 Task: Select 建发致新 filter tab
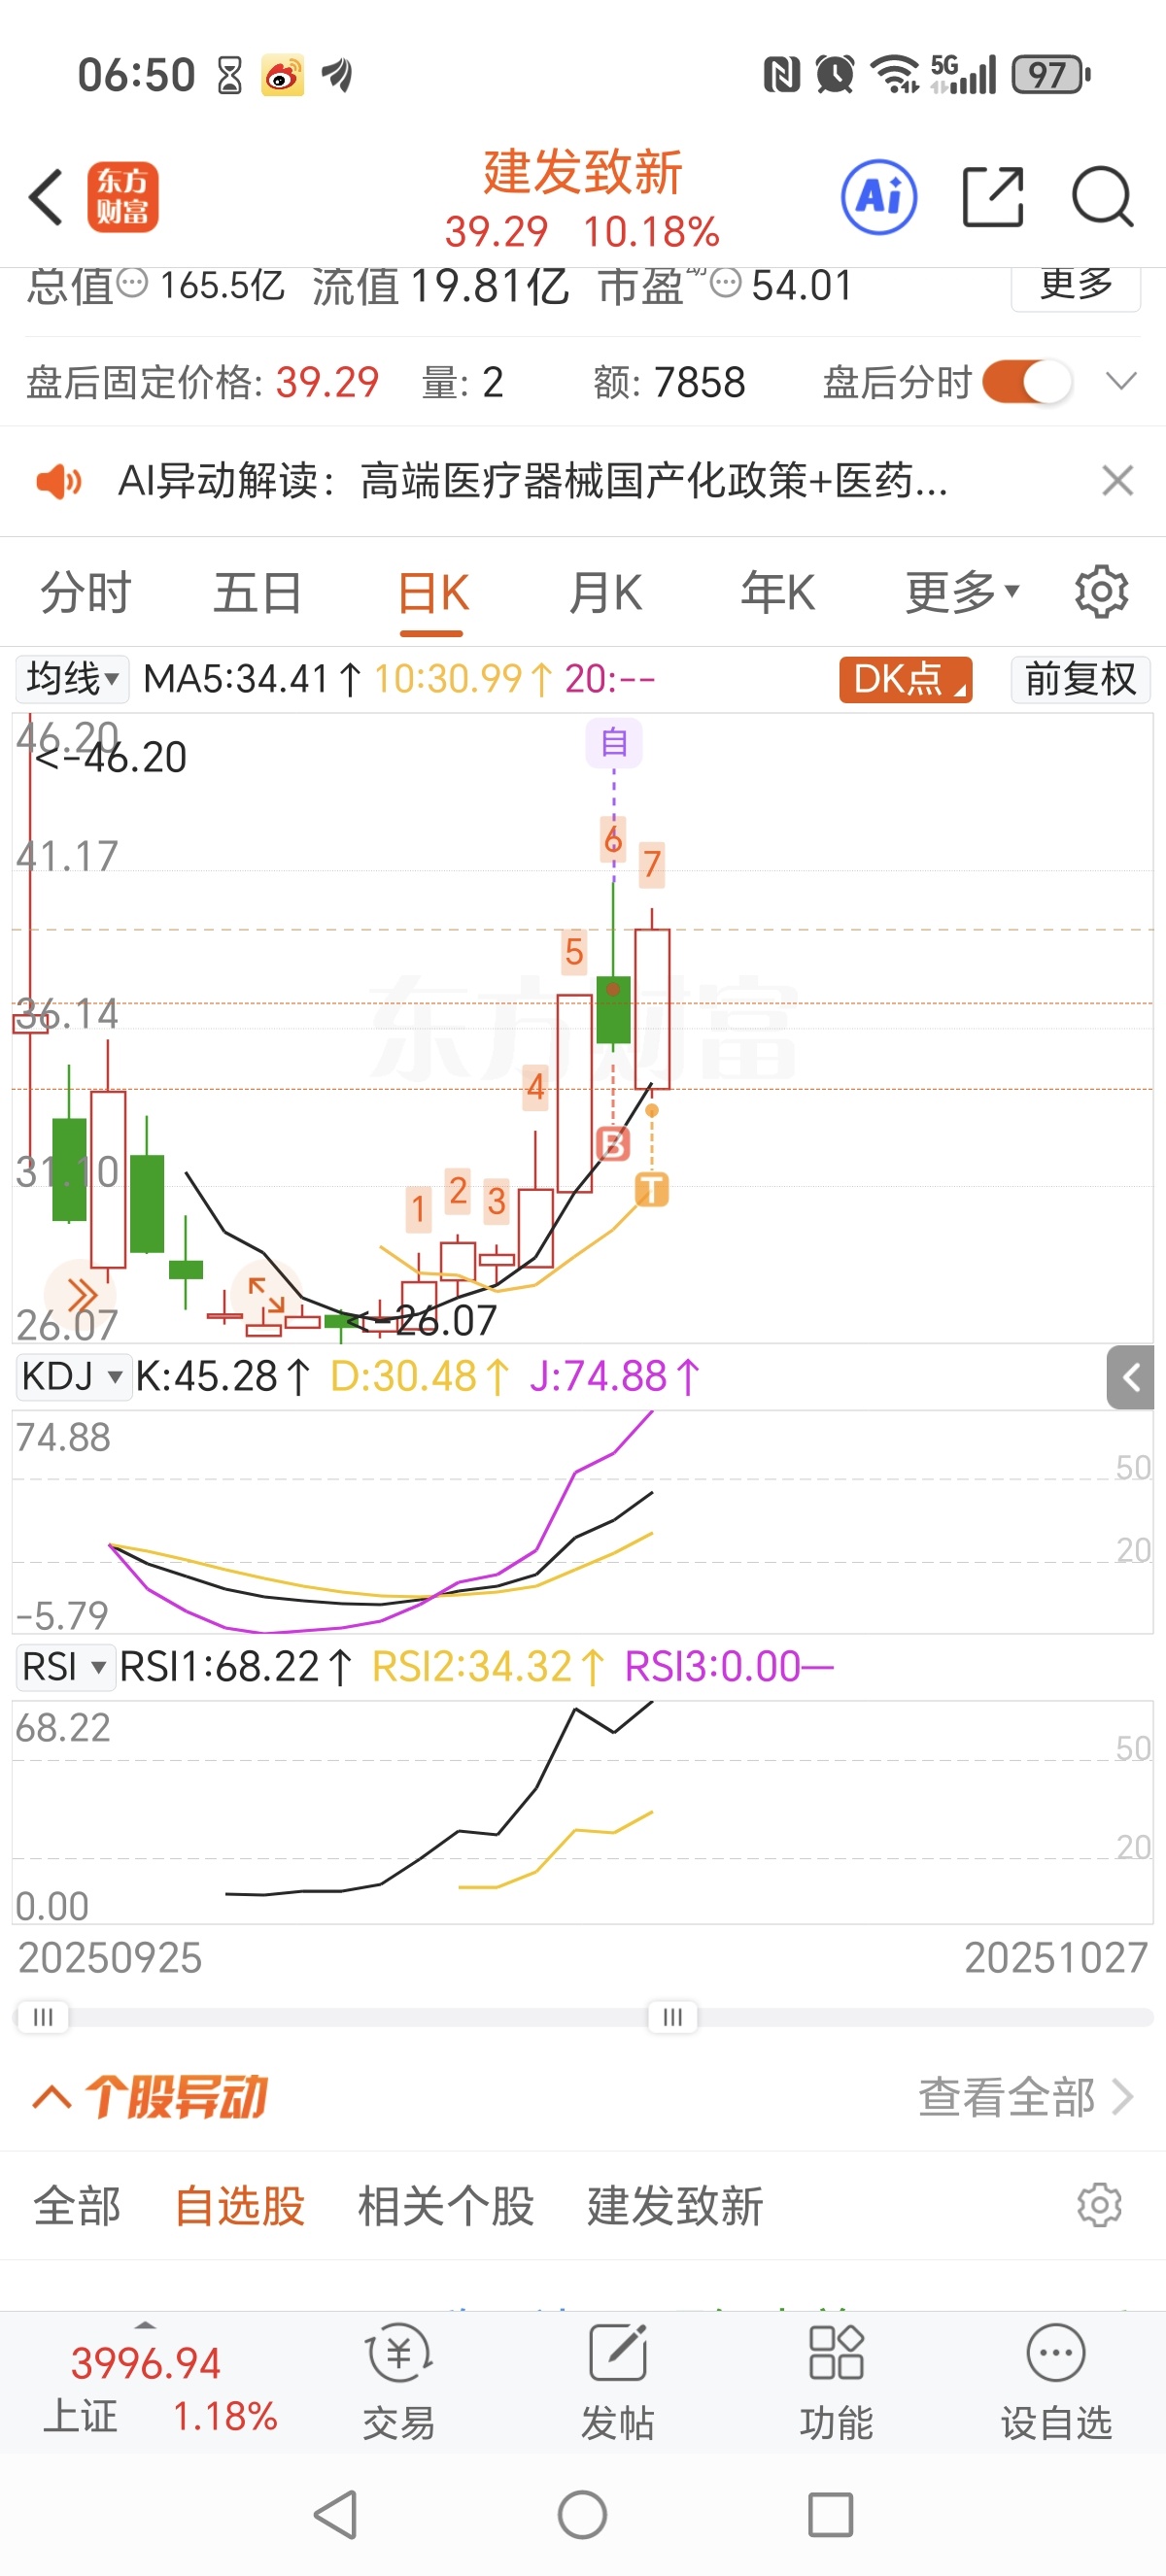[x=675, y=2205]
